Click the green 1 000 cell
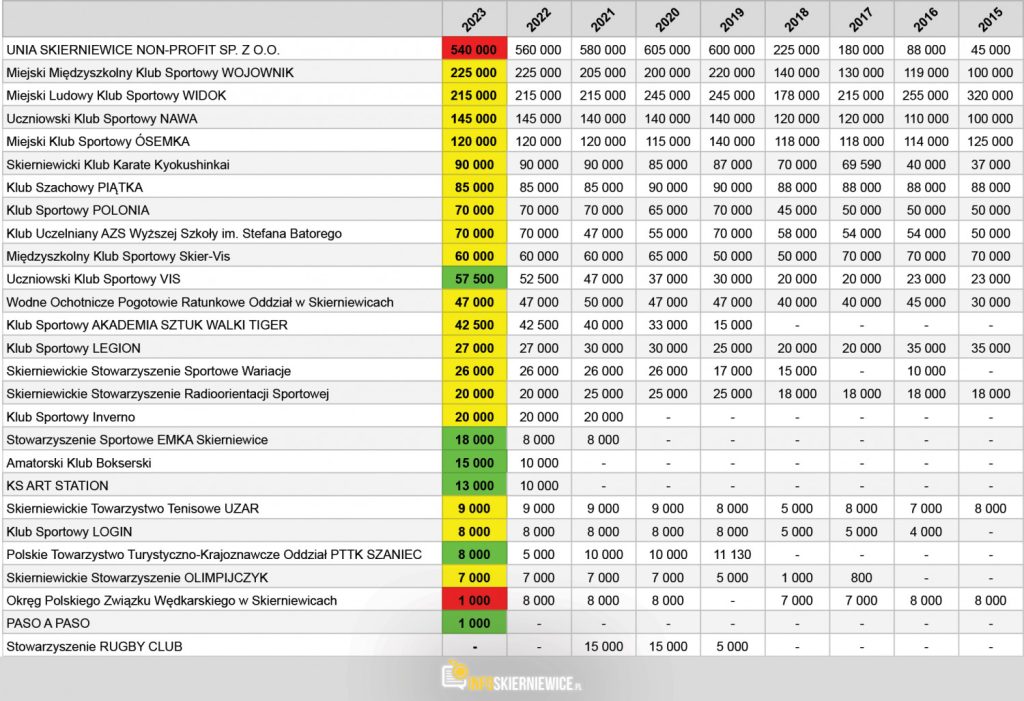 pyautogui.click(x=474, y=623)
